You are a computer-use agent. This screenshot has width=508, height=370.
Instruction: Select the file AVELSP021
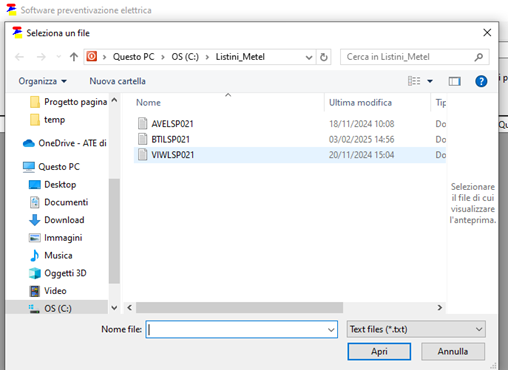(x=172, y=124)
